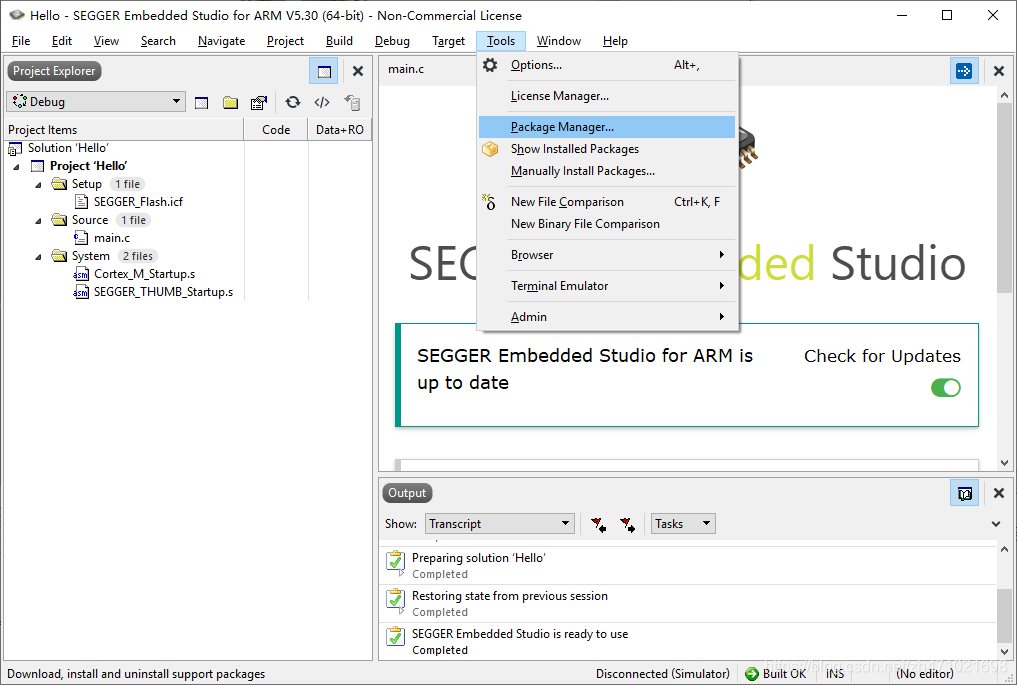Viewport: 1017px width, 685px height.
Task: Collapse the Project 'Hello' tree node
Action: coord(16,167)
